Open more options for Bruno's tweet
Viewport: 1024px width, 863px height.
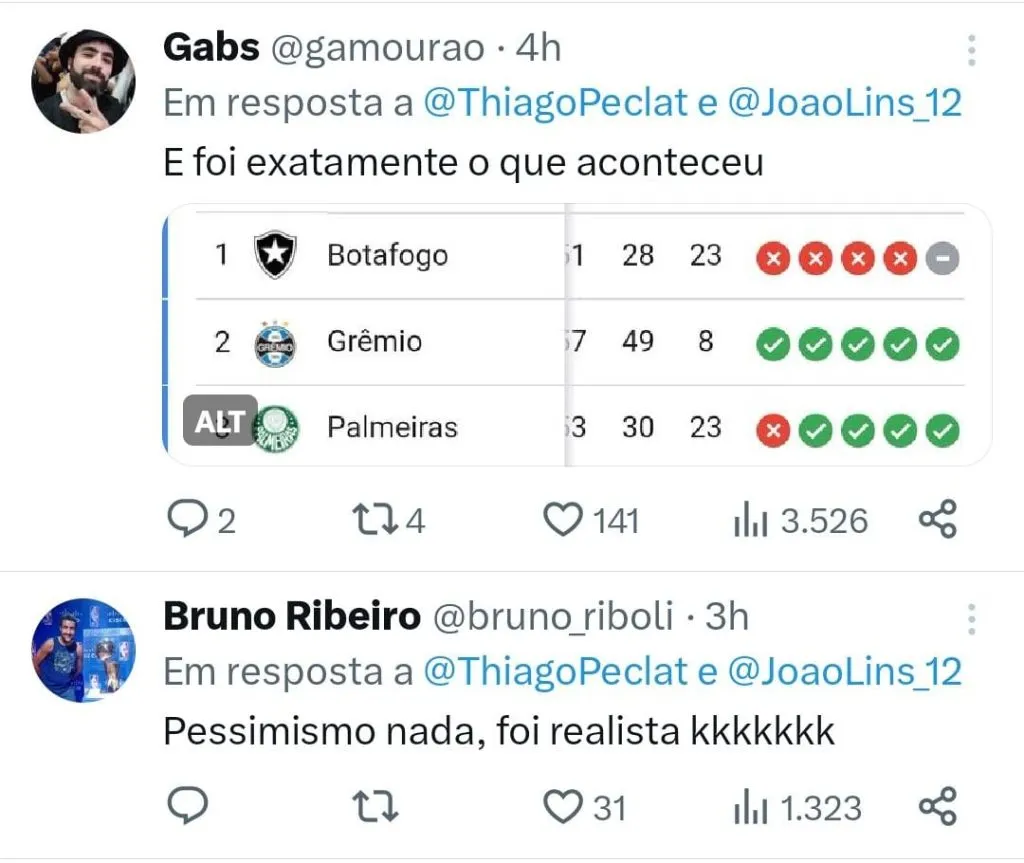(x=971, y=619)
